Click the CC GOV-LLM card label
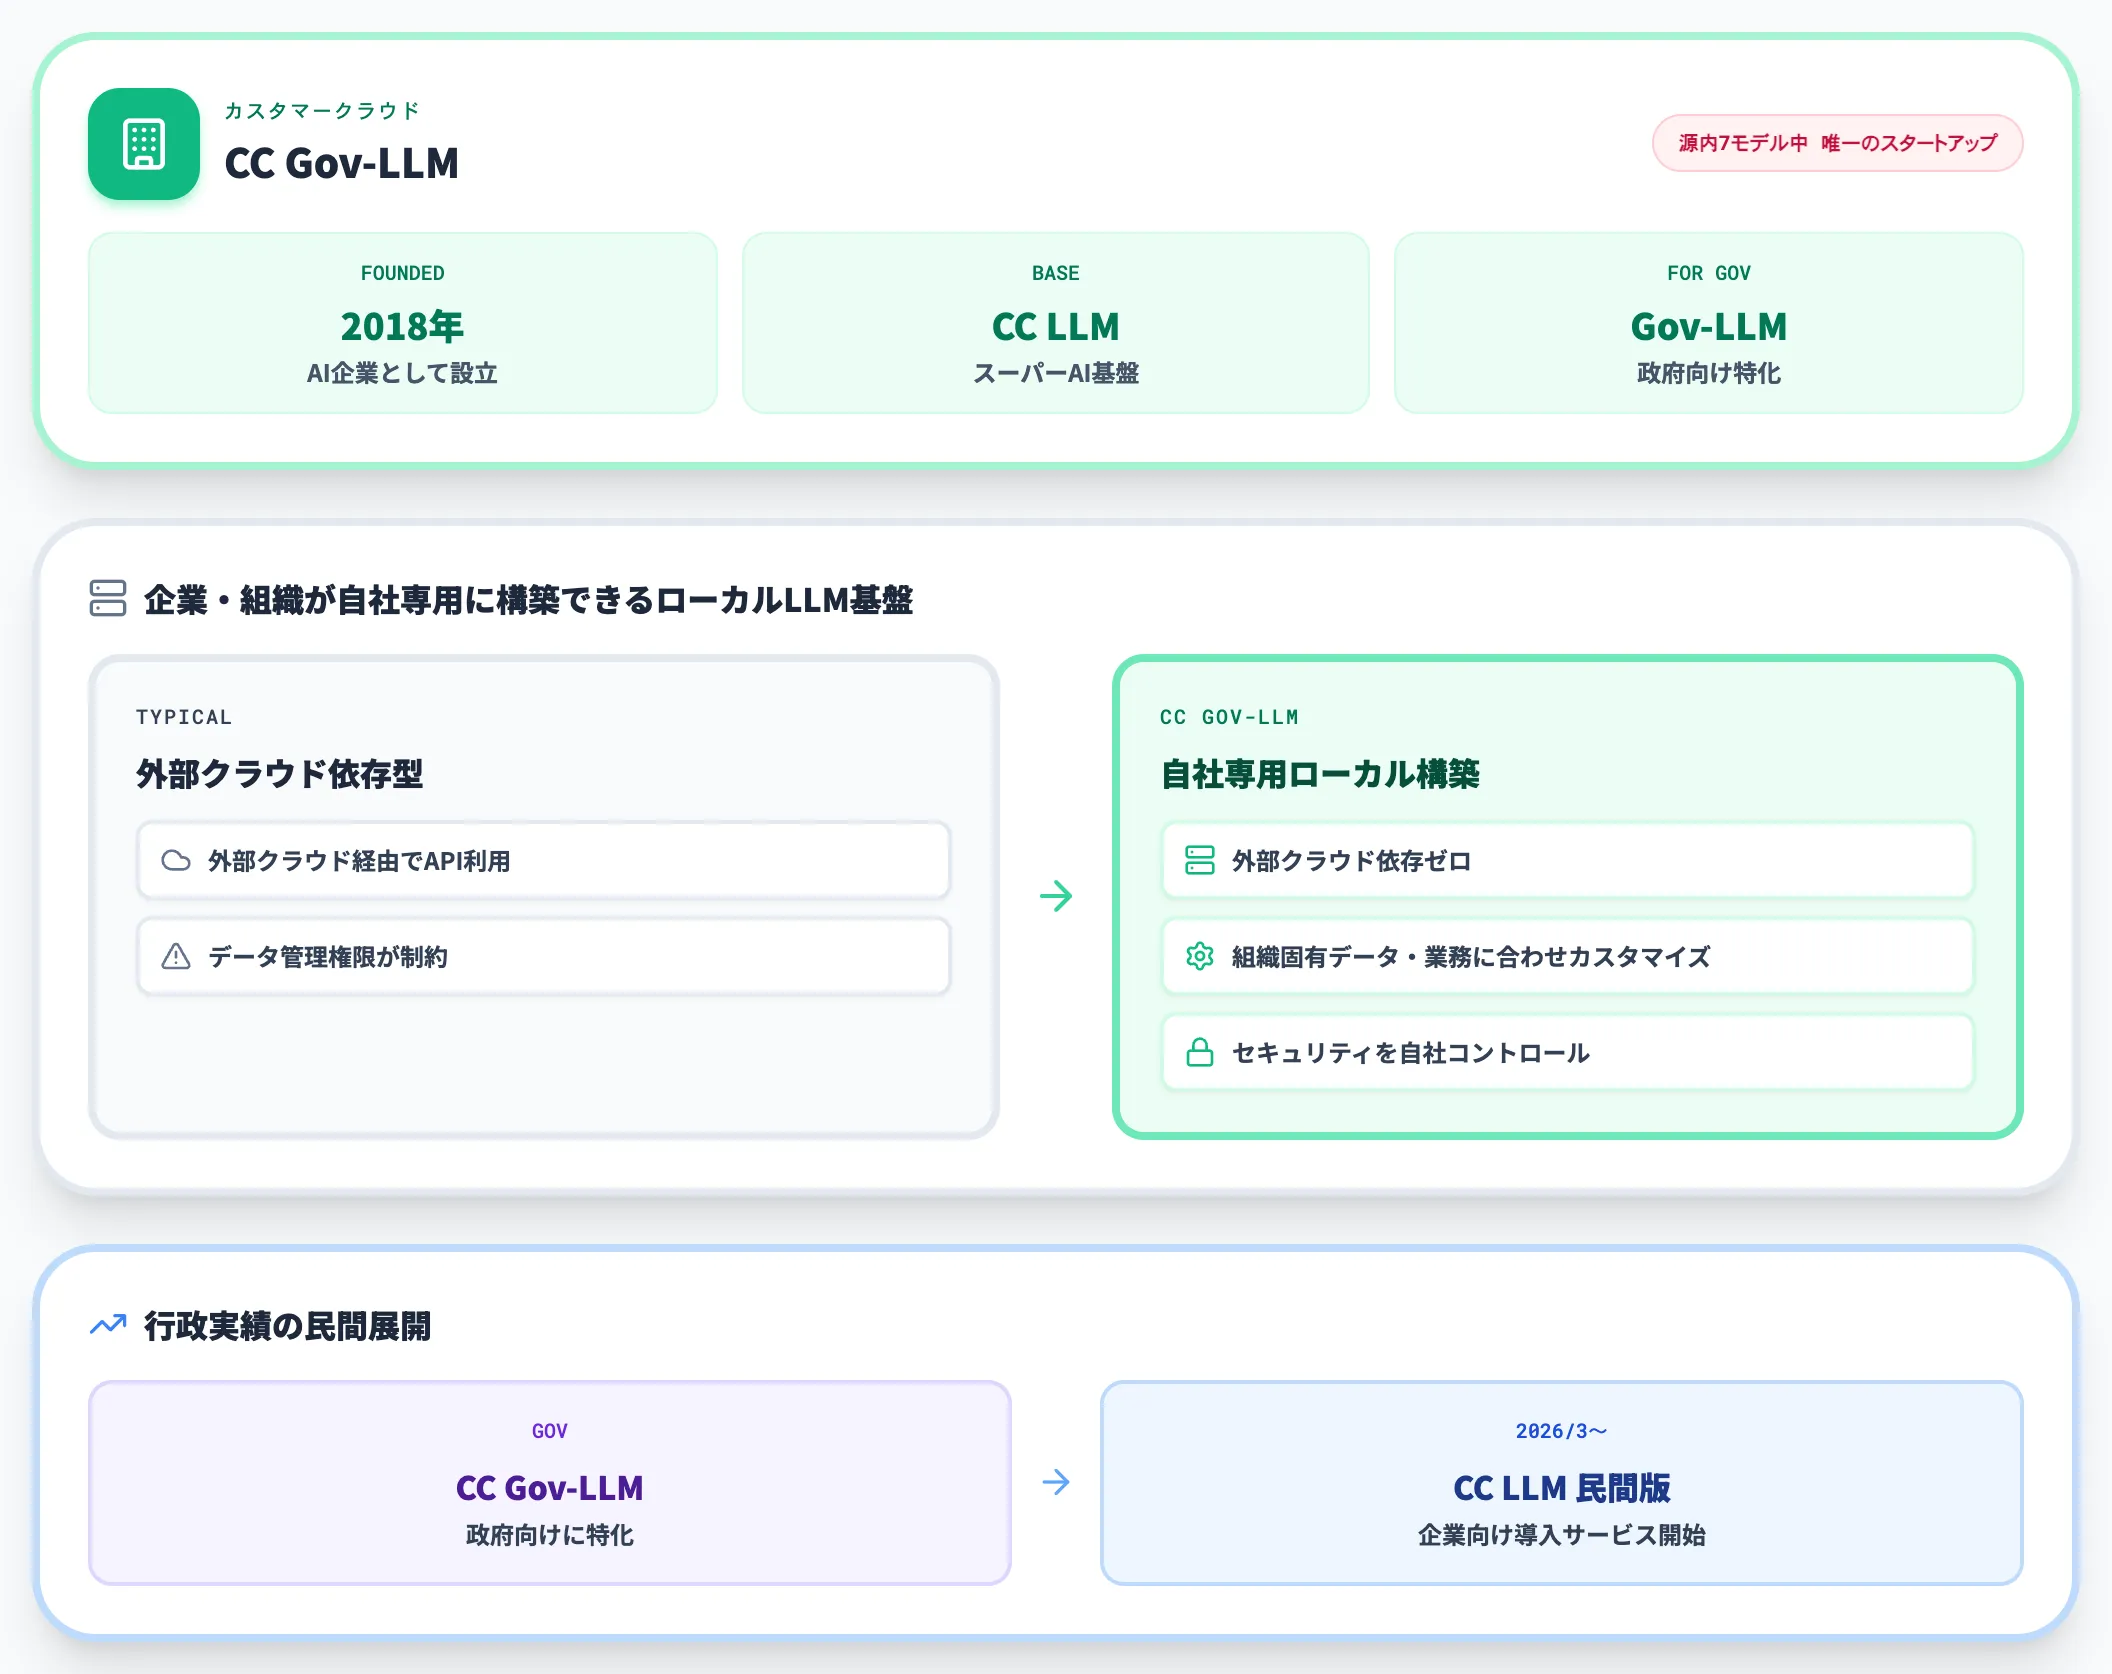This screenshot has width=2112, height=1674. pyautogui.click(x=1229, y=717)
